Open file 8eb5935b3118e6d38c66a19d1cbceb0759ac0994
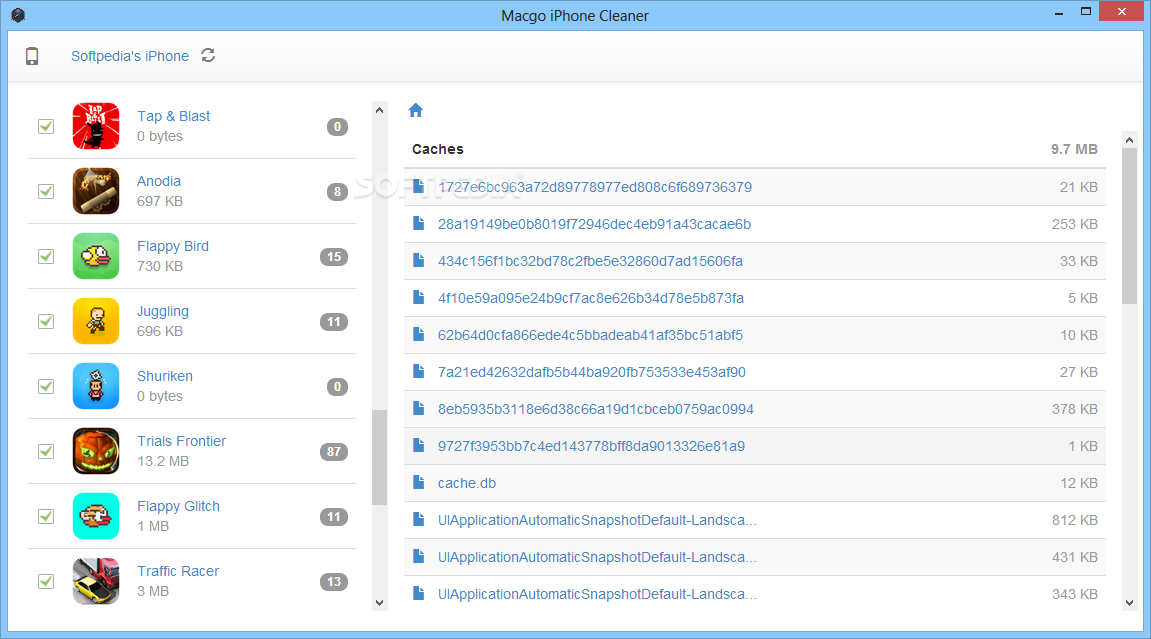The image size is (1151, 639). tap(595, 409)
